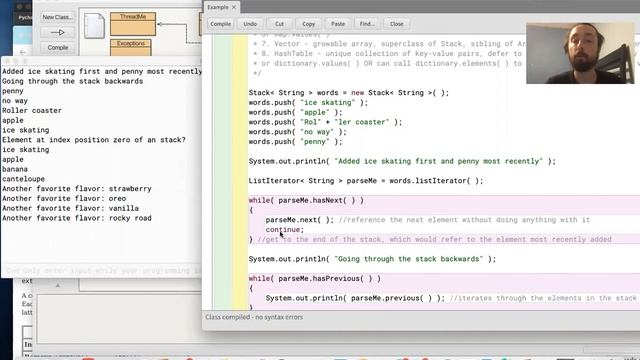Select the dependency arrow tool in BlueJ window
This screenshot has height=360, width=640.
(x=58, y=32)
